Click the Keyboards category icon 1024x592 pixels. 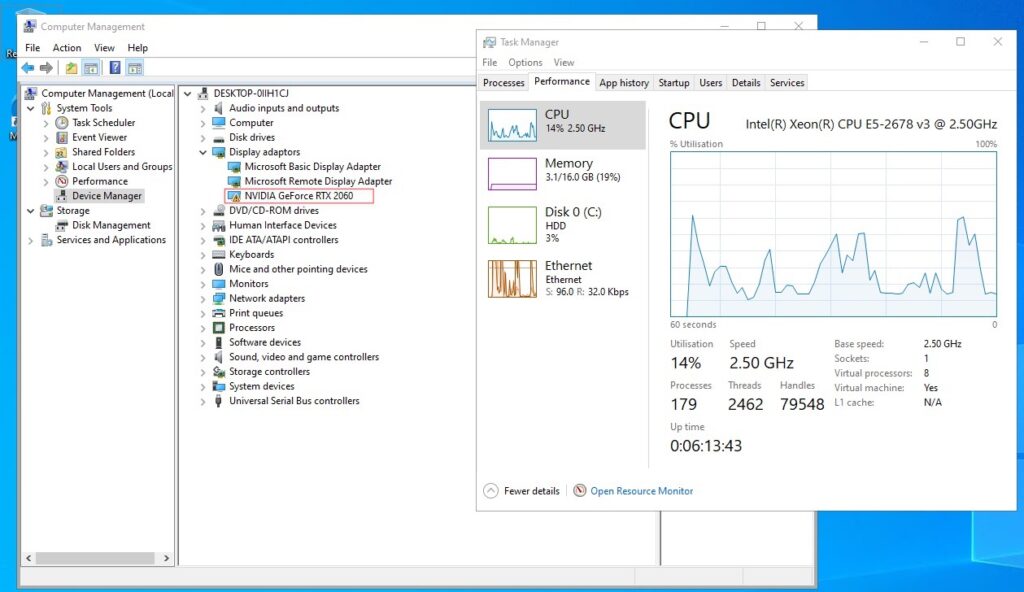tap(218, 254)
